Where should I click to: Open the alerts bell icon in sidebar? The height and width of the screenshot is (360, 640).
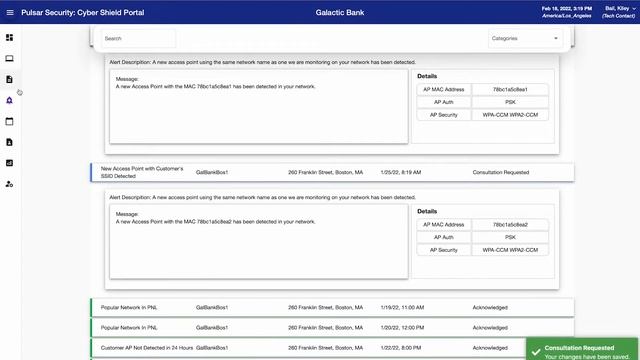pyautogui.click(x=9, y=100)
